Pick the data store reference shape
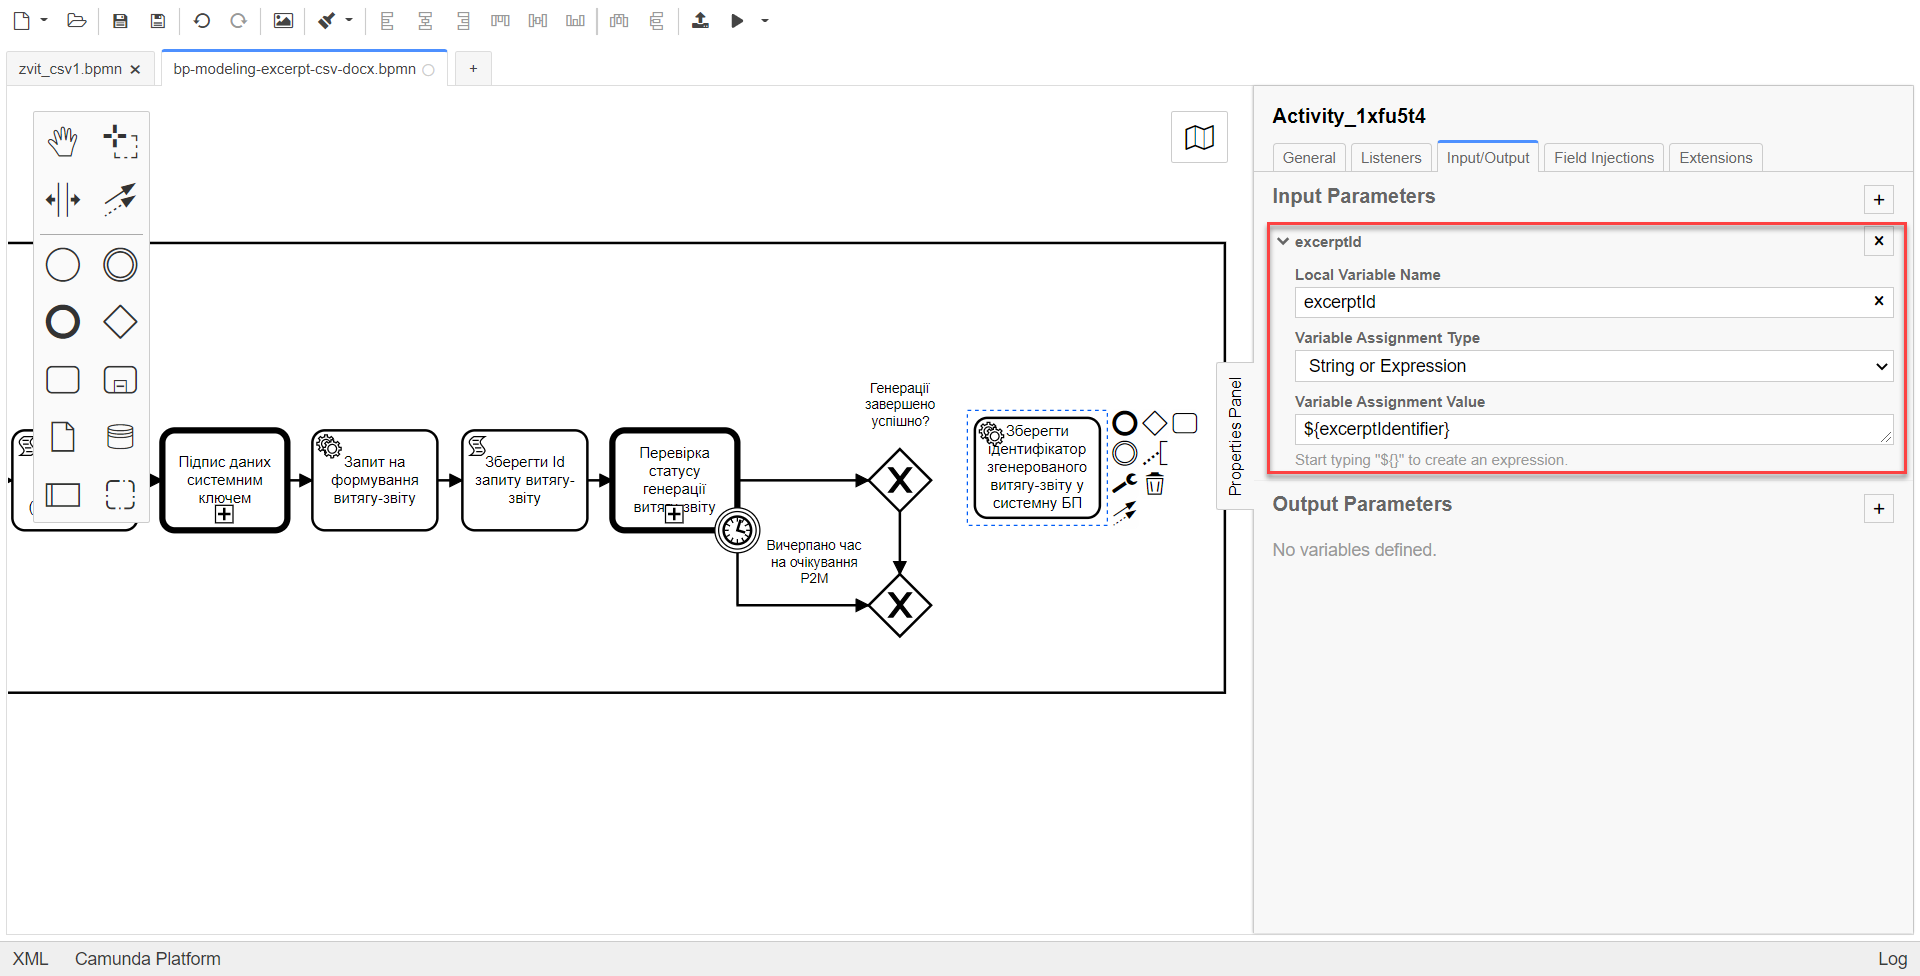The width and height of the screenshot is (1920, 976). click(x=120, y=436)
